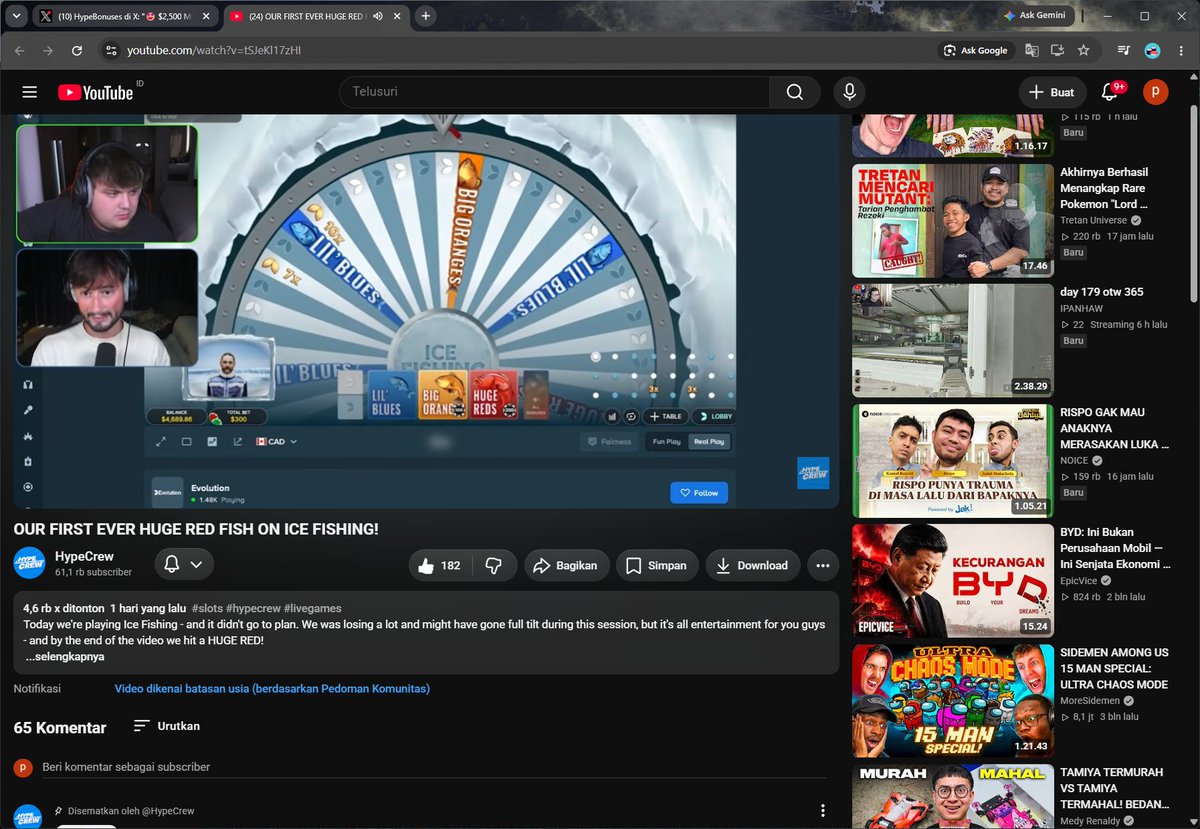Viewport: 1200px width, 829px height.
Task: Download the video
Action: pyautogui.click(x=753, y=565)
